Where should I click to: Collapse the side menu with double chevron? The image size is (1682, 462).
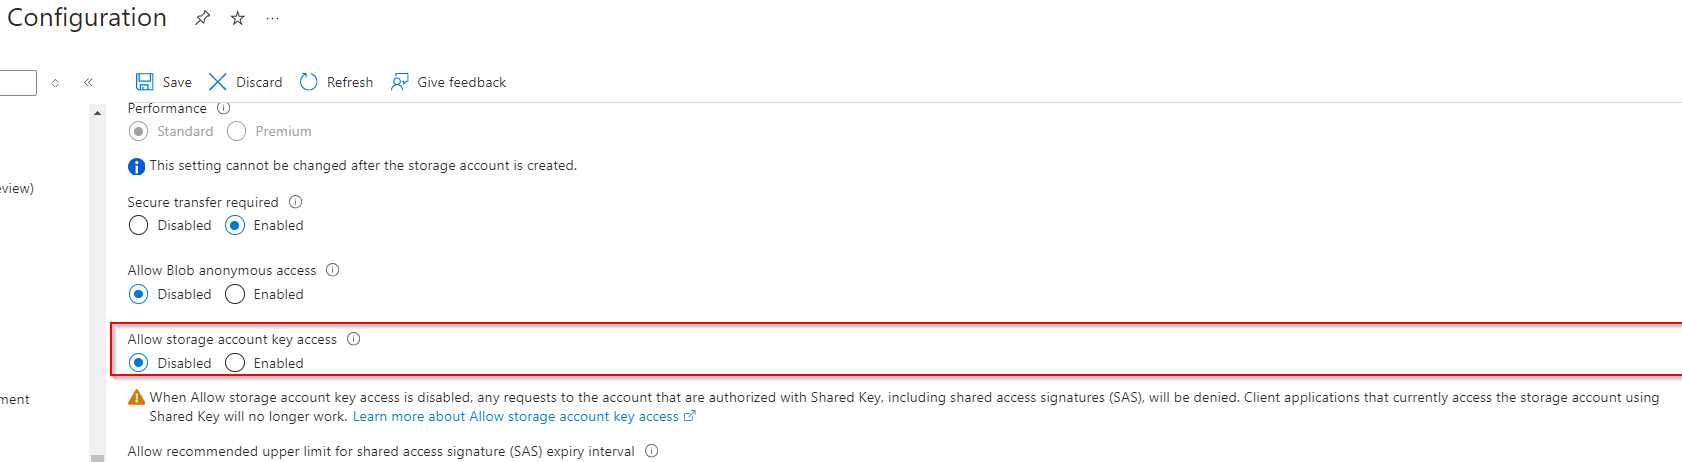pyautogui.click(x=88, y=82)
